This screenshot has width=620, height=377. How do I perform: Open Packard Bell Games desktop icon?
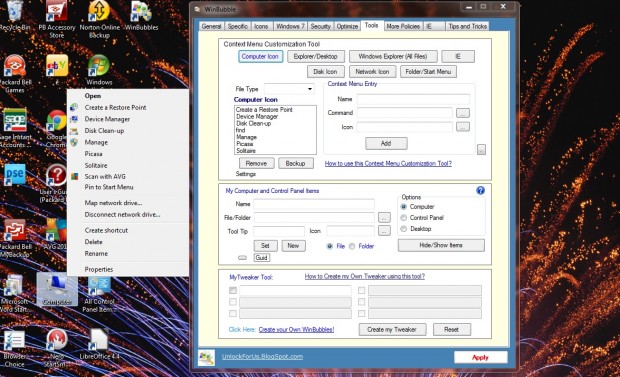(x=15, y=74)
